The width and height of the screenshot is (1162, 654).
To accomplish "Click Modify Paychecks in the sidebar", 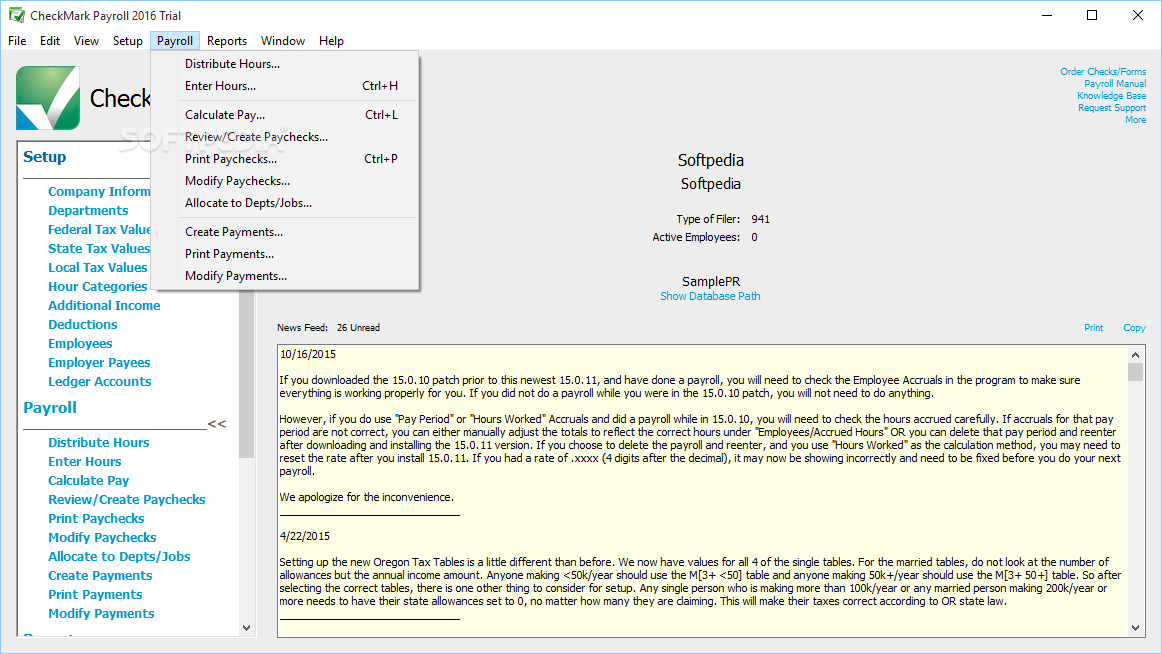I will click(x=102, y=538).
